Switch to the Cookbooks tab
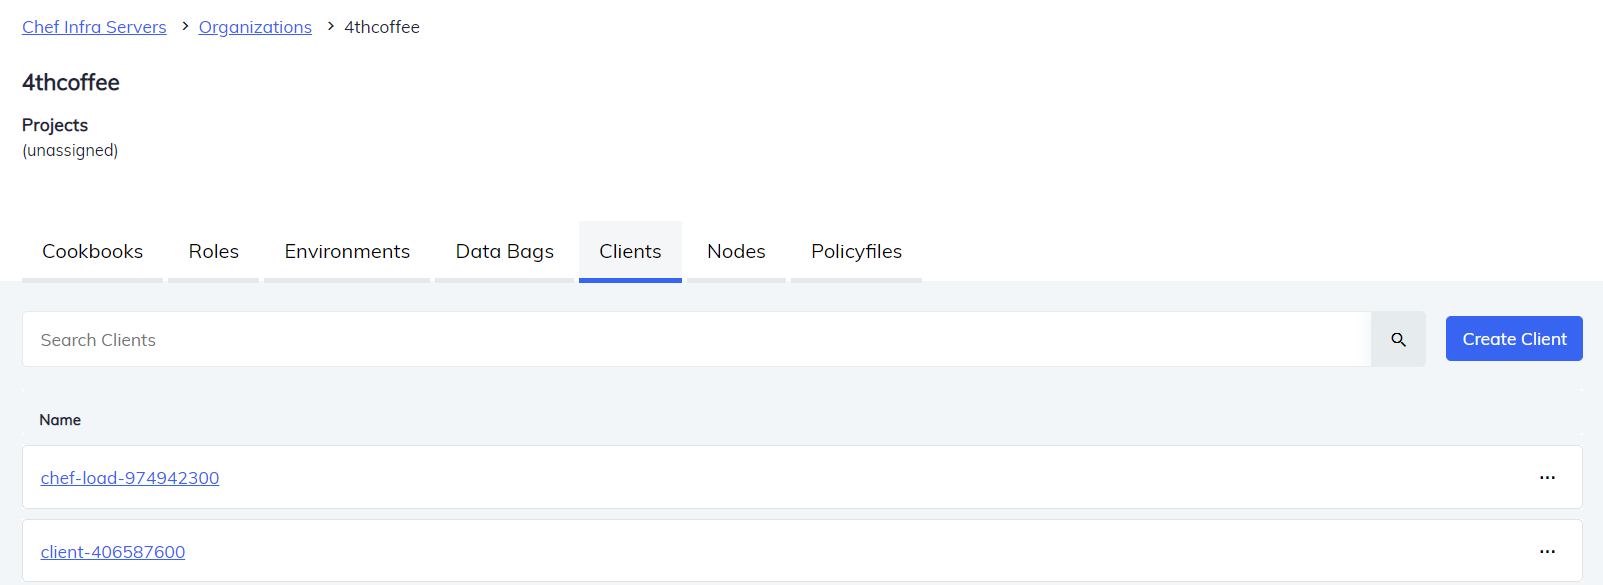 coord(91,251)
